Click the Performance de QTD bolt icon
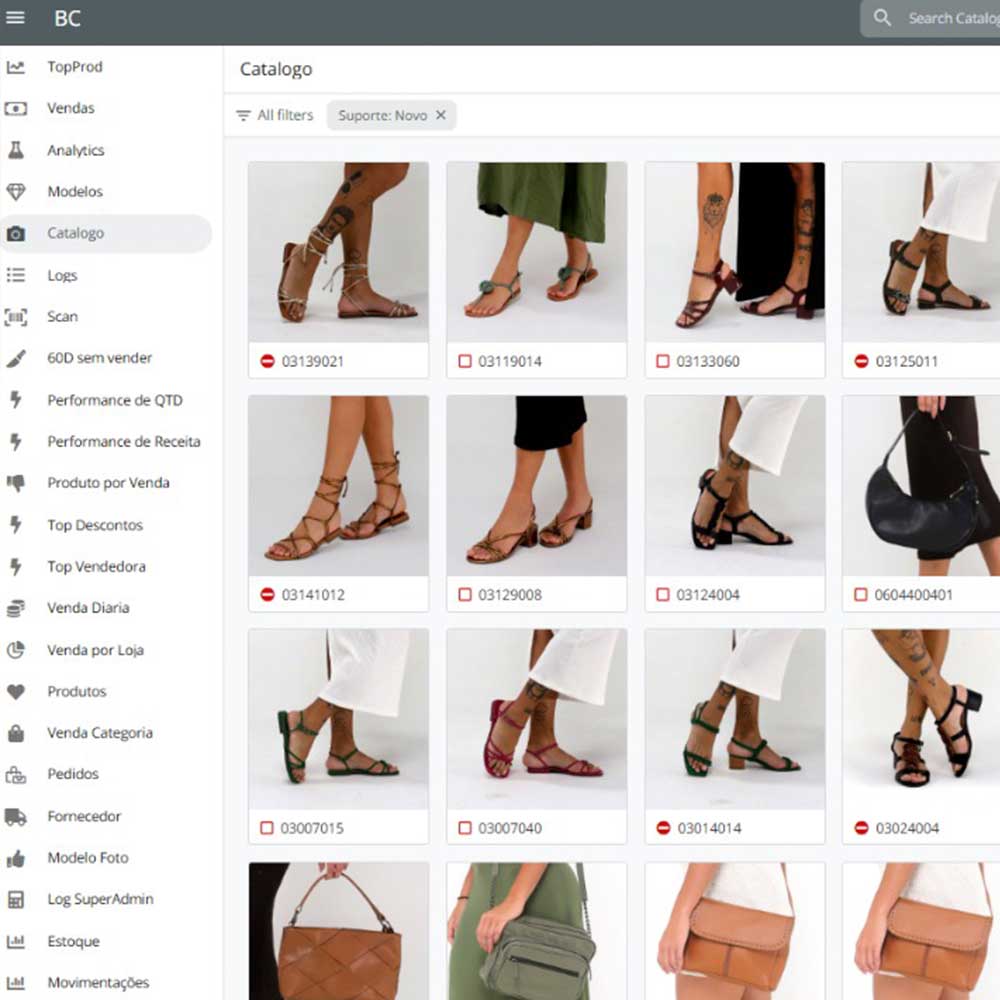 point(16,401)
